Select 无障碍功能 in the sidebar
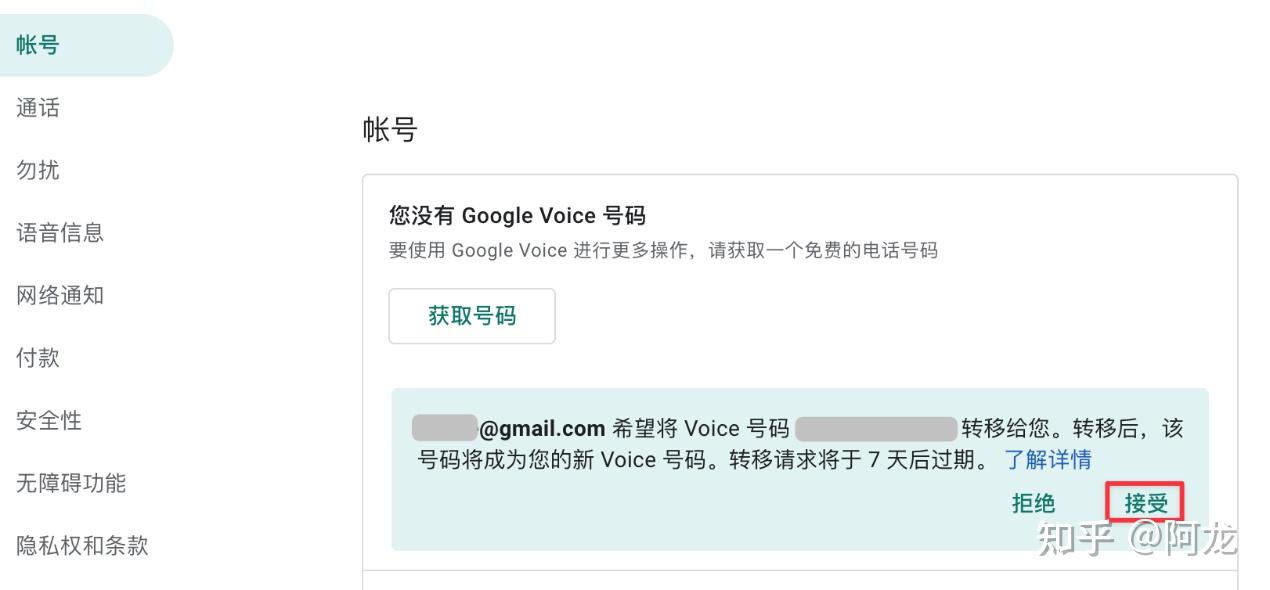Screen dimensions: 1270x590 click(x=70, y=483)
